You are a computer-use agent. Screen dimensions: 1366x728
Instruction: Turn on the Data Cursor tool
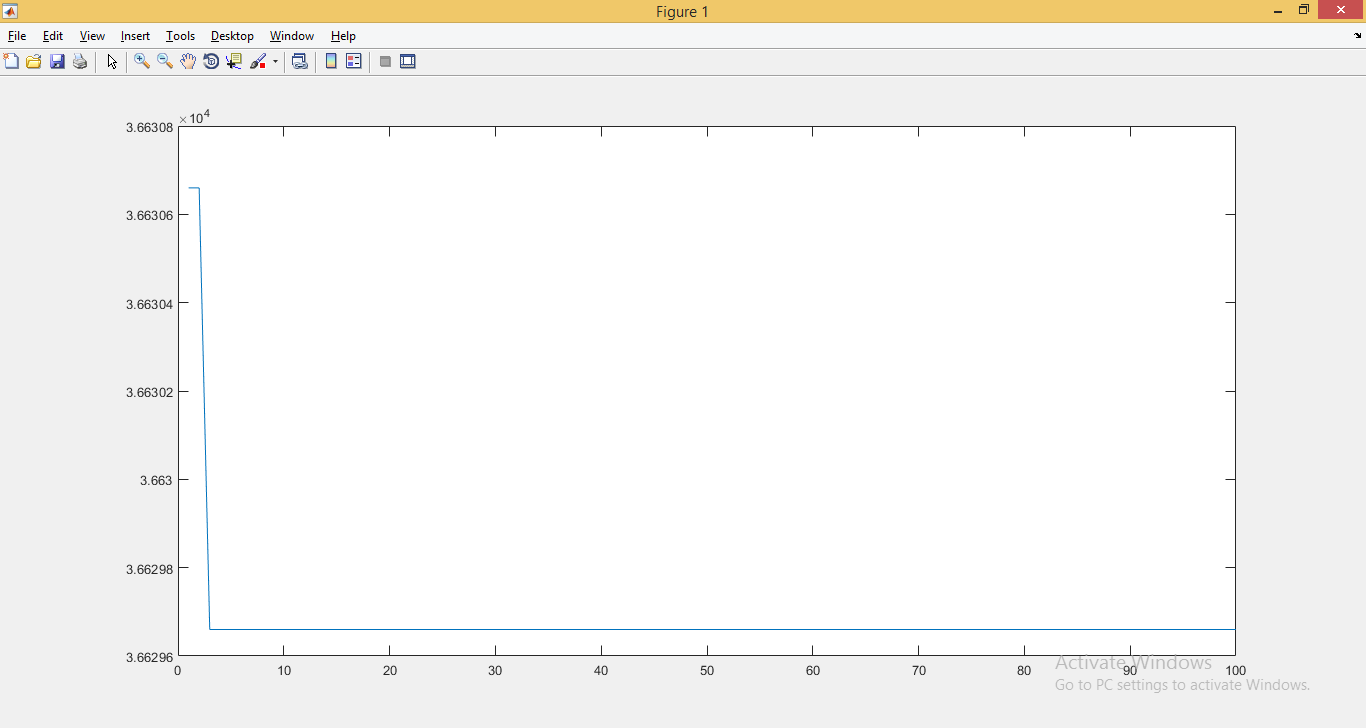click(234, 61)
